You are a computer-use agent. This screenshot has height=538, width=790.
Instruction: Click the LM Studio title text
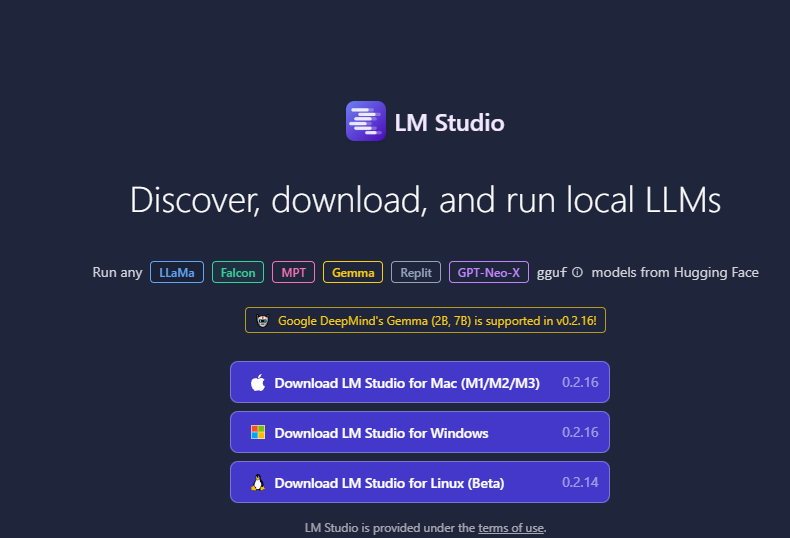(x=449, y=123)
